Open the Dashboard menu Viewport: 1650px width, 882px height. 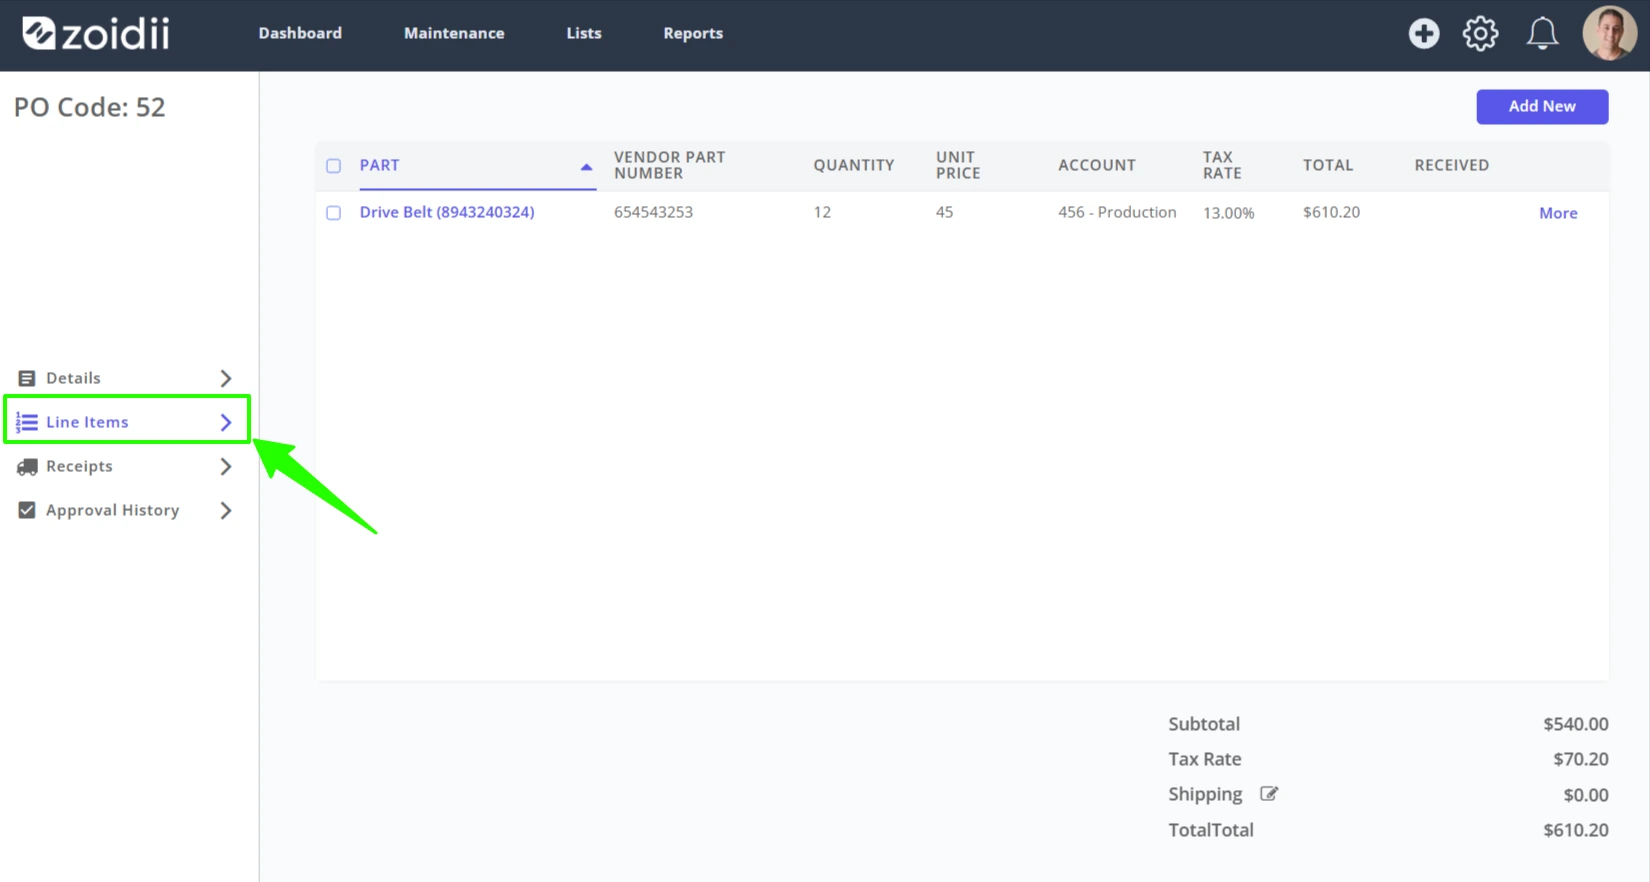click(300, 33)
